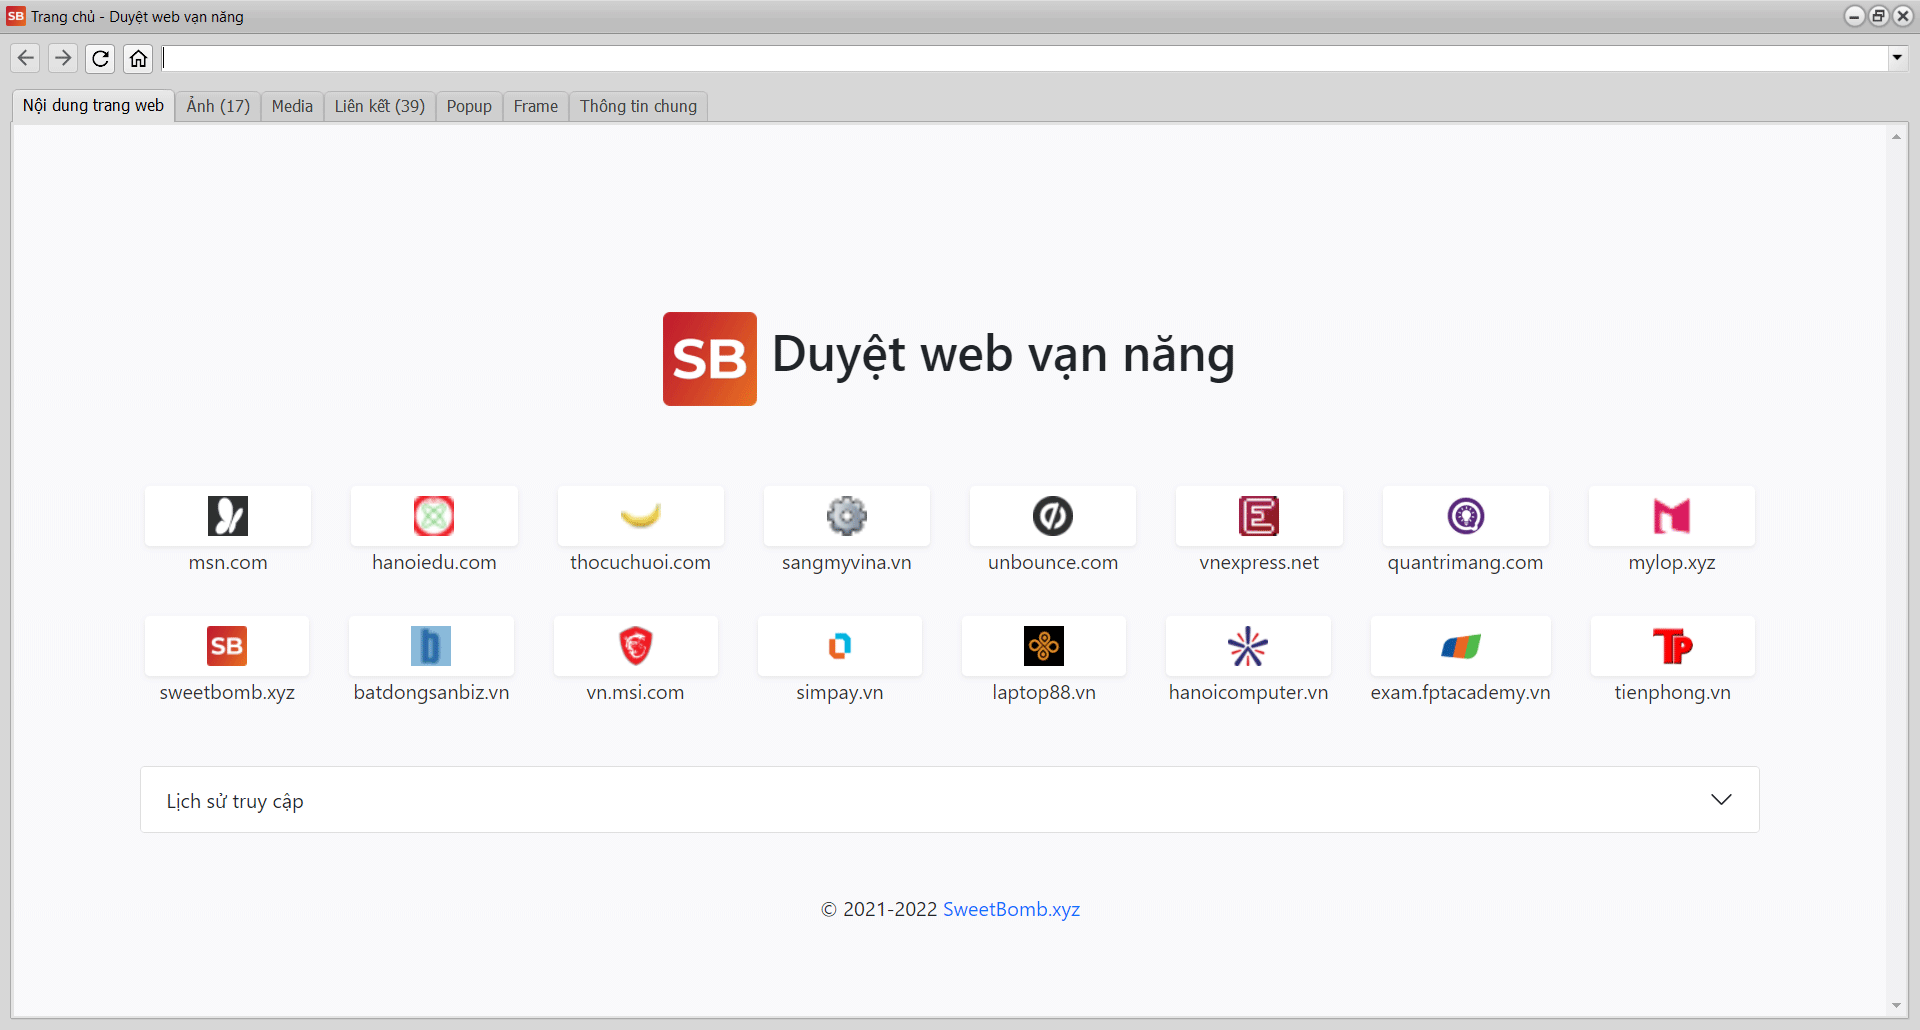Open the sangmyvina.vn gear icon
Viewport: 1920px width, 1030px height.
click(x=846, y=516)
